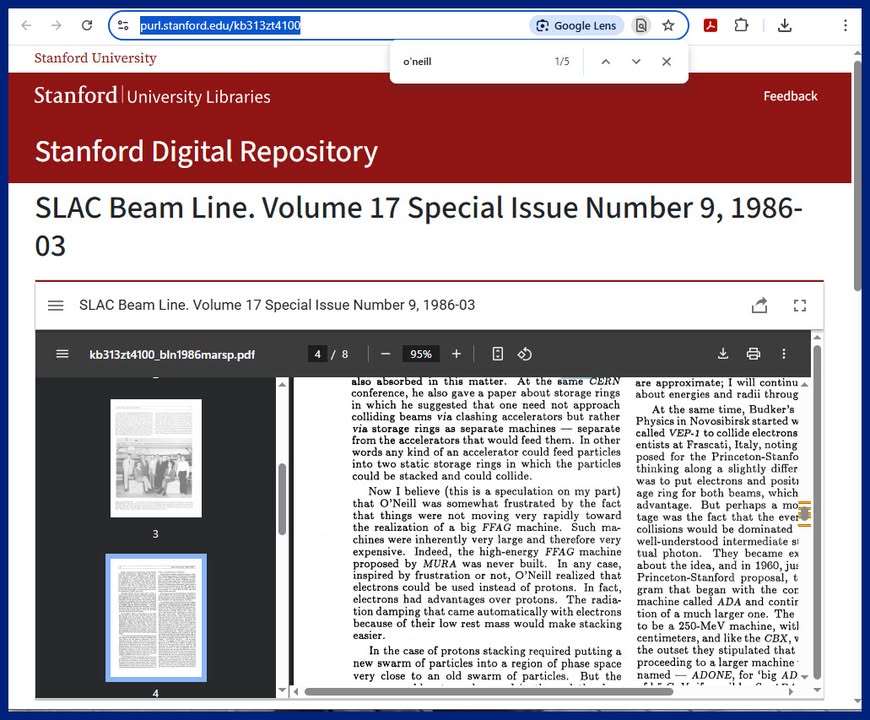Open Stanford University Libraries logo link

pos(152,96)
